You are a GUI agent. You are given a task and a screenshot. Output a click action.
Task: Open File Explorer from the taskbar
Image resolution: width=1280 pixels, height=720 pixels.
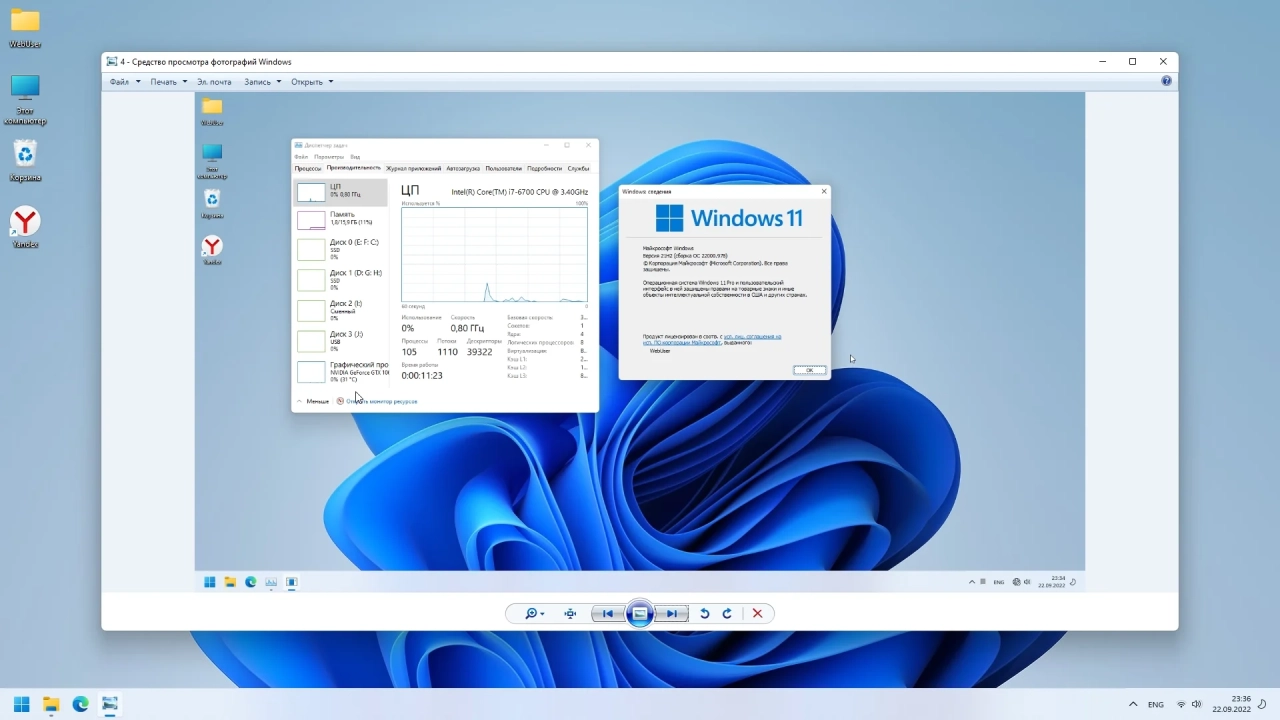[51, 704]
